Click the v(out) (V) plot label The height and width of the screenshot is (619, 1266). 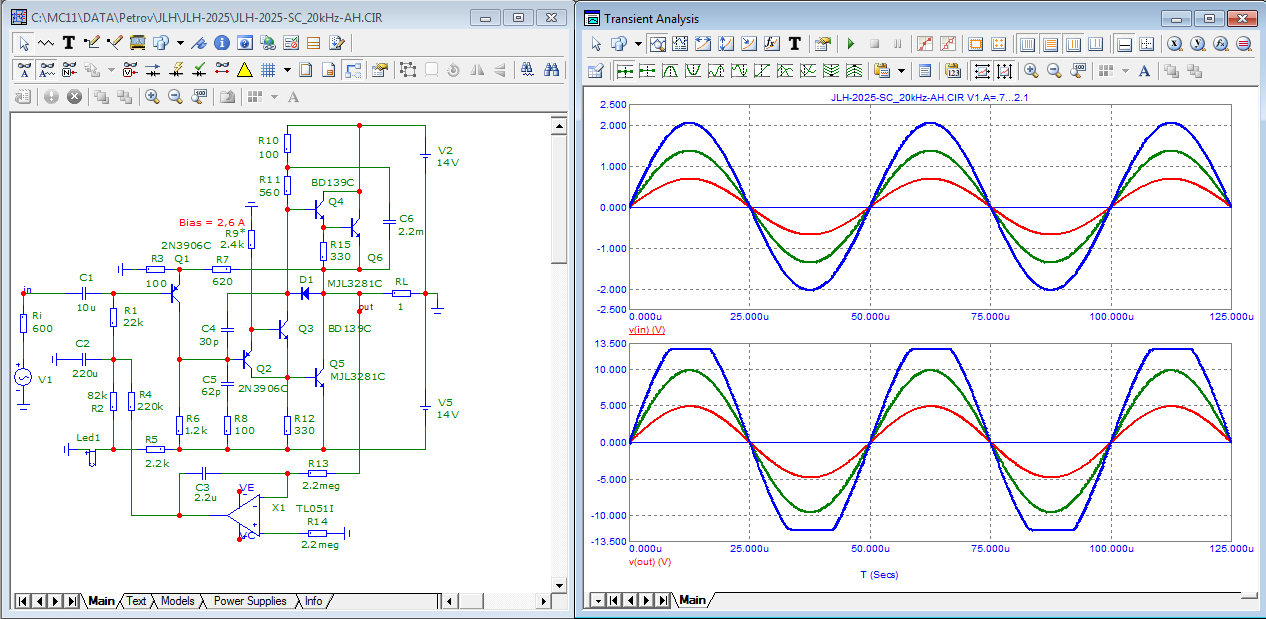(649, 562)
